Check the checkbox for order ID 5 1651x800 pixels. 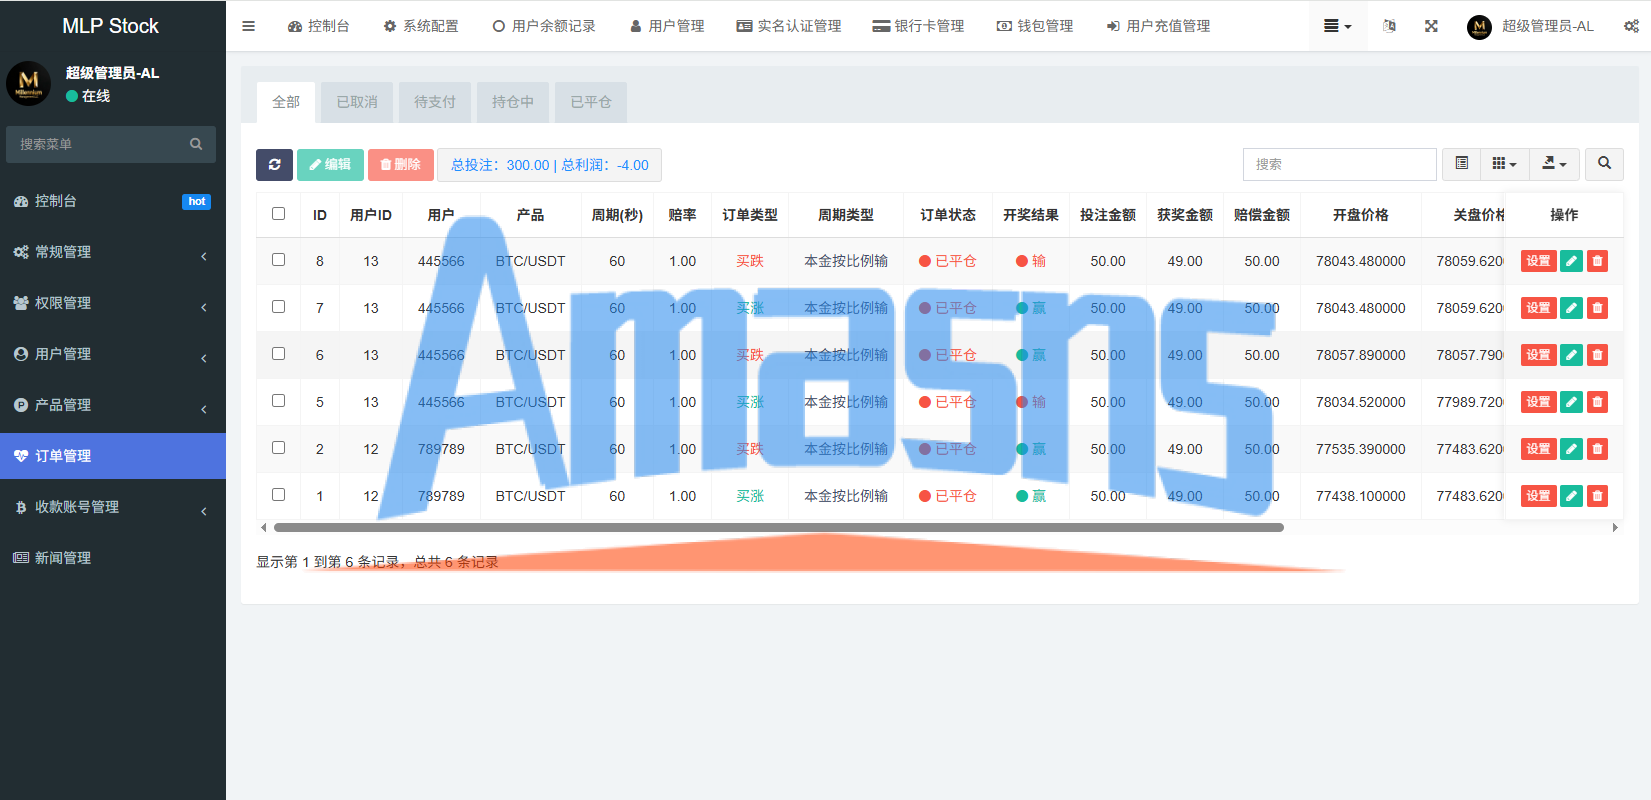click(278, 401)
